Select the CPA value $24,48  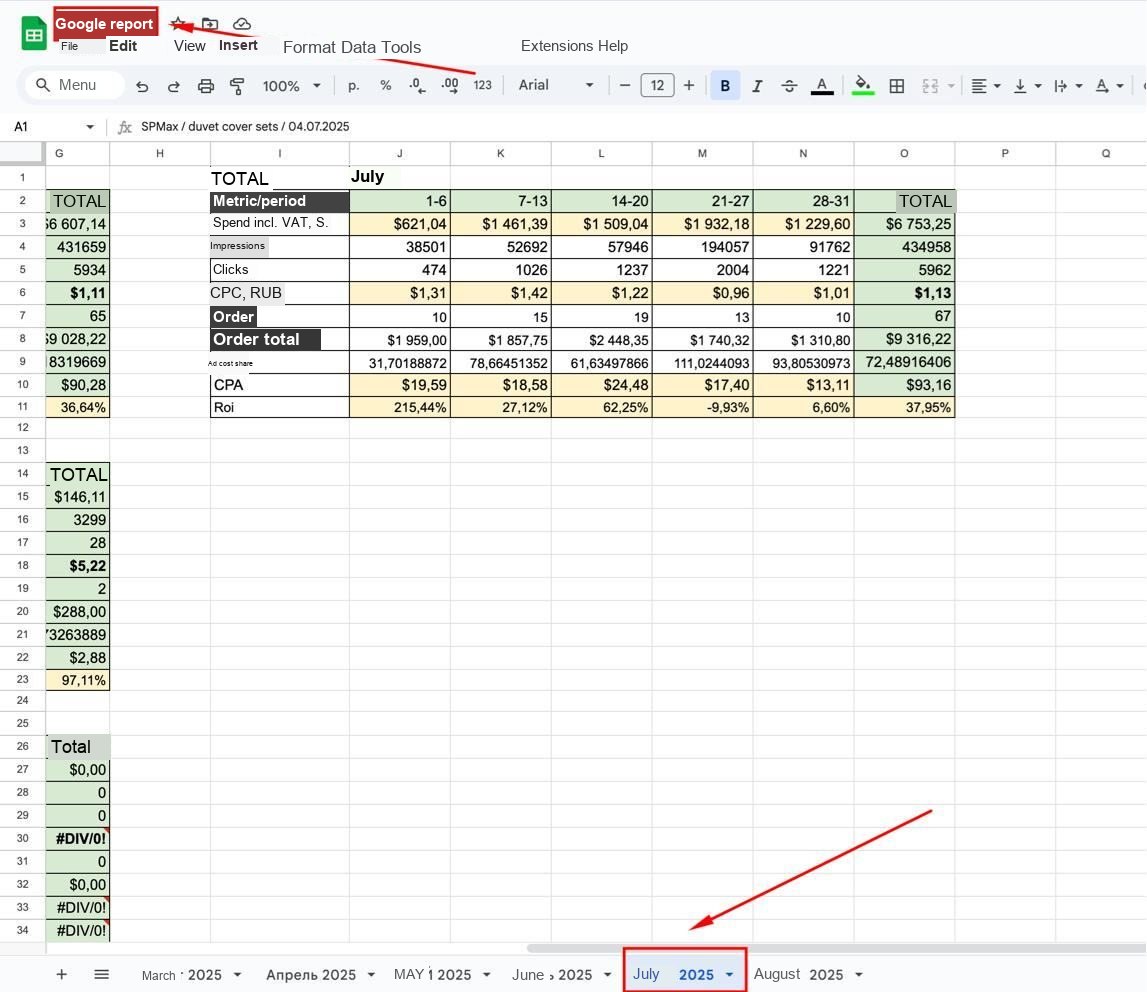(601, 385)
